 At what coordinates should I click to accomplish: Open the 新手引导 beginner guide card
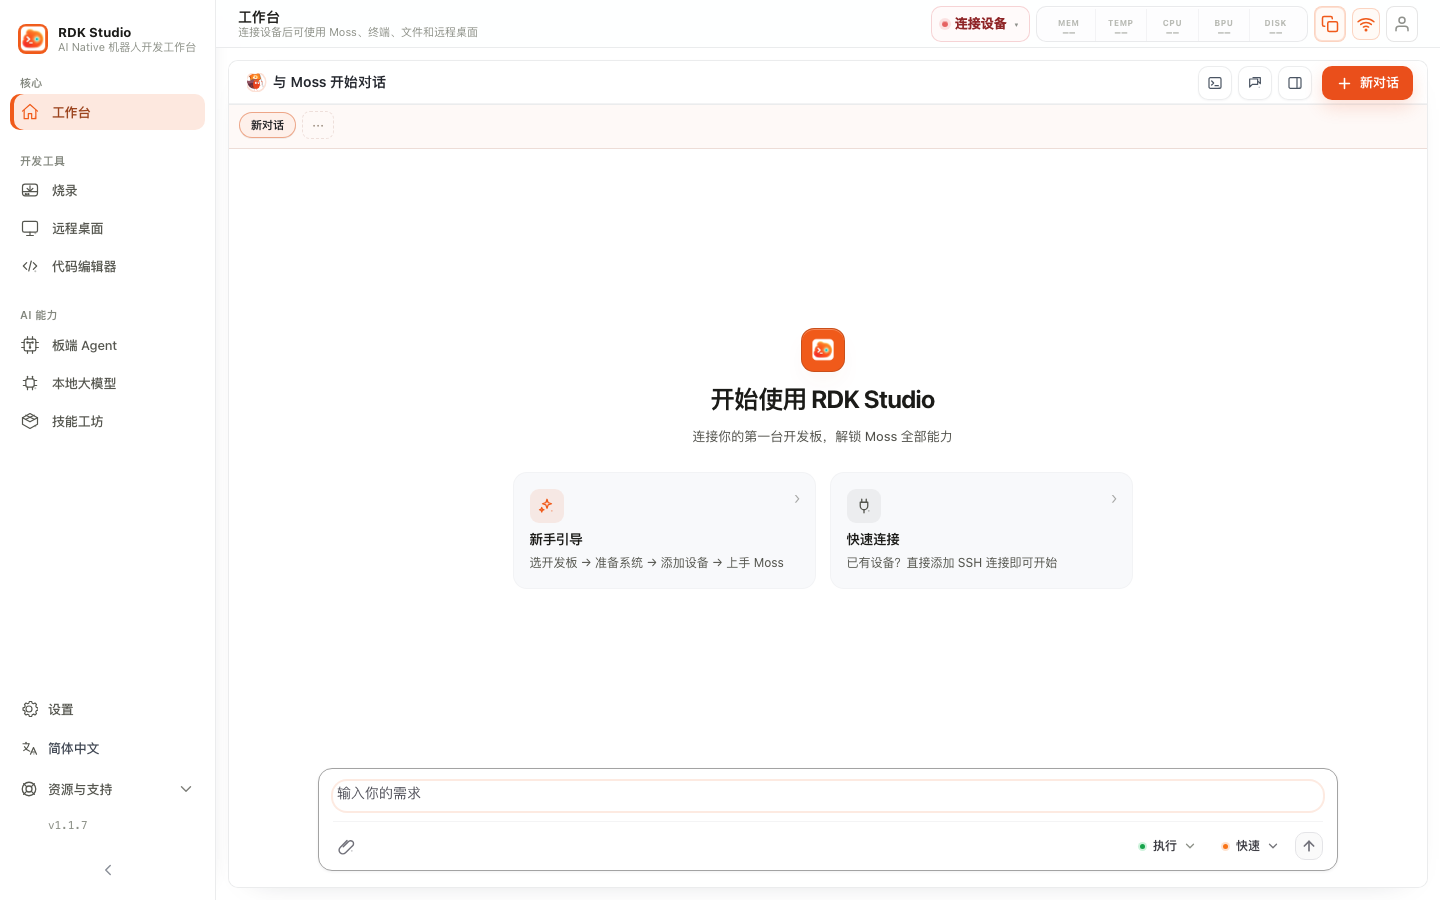pyautogui.click(x=664, y=530)
